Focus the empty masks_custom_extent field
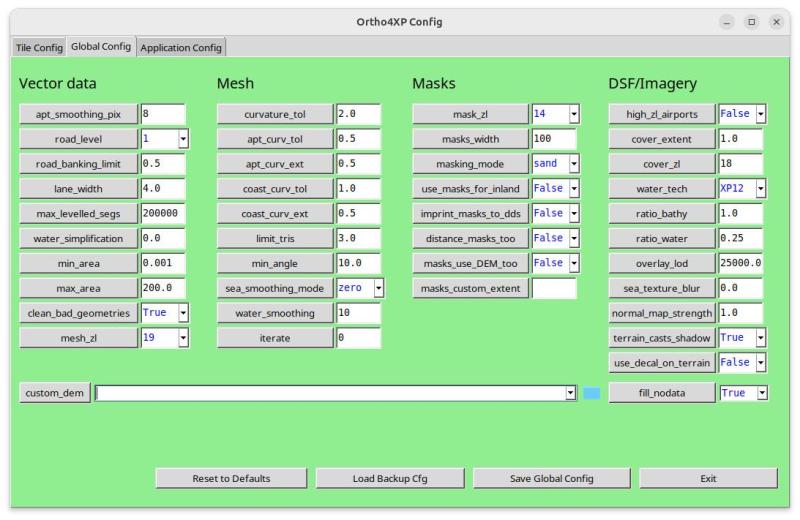 (554, 288)
